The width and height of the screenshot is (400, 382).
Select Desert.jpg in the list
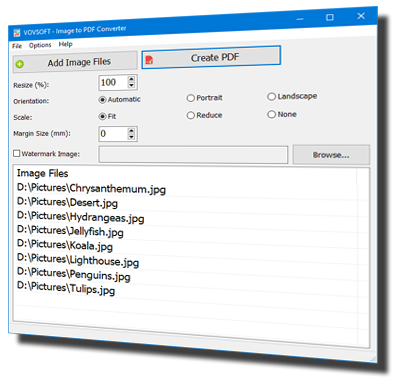pos(67,203)
